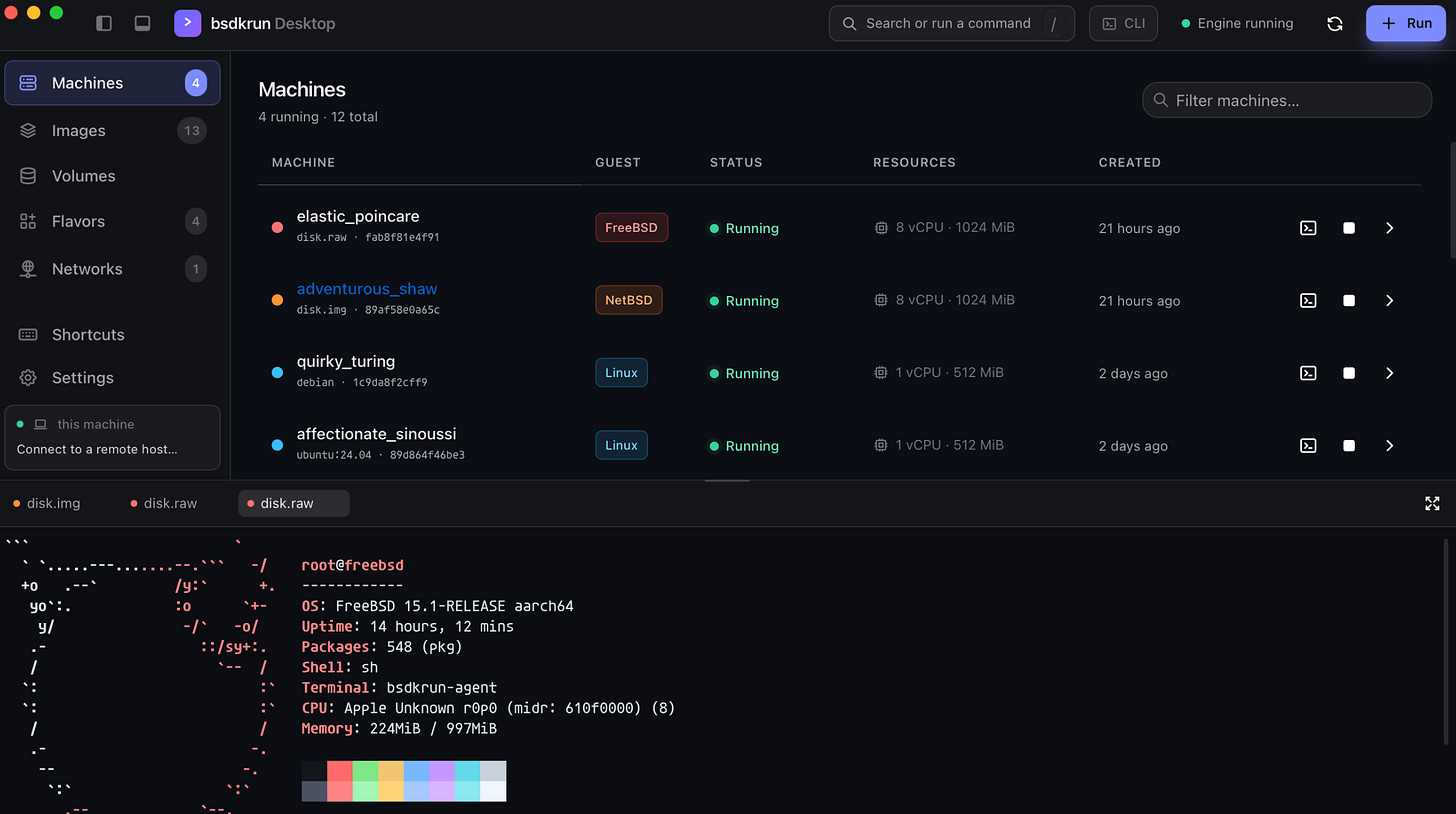Open the adventurous_shaw machine link
The height and width of the screenshot is (814, 1456).
tap(367, 289)
